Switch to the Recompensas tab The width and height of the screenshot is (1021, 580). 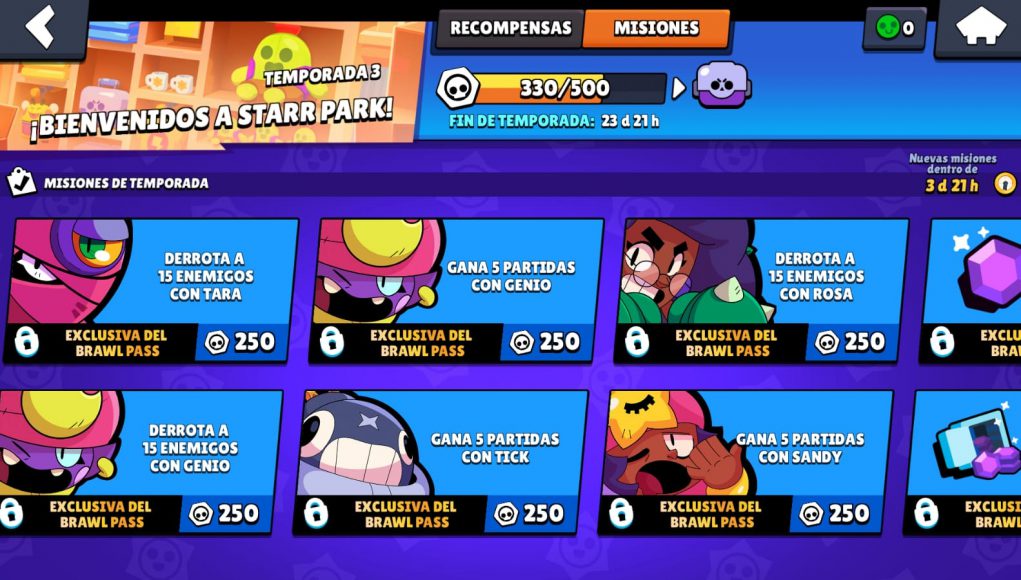click(510, 28)
